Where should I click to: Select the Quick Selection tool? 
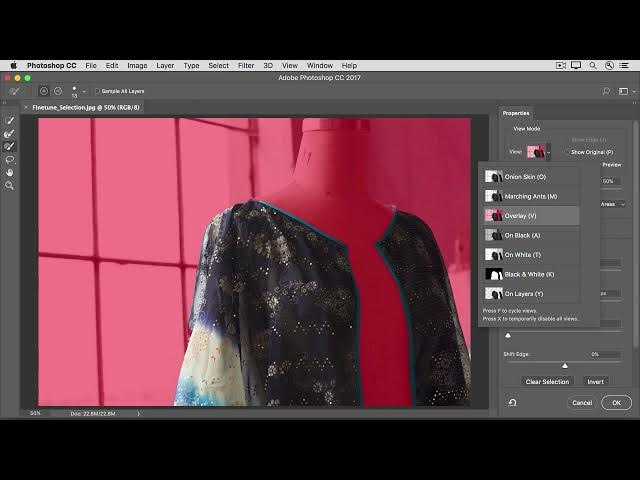10,121
